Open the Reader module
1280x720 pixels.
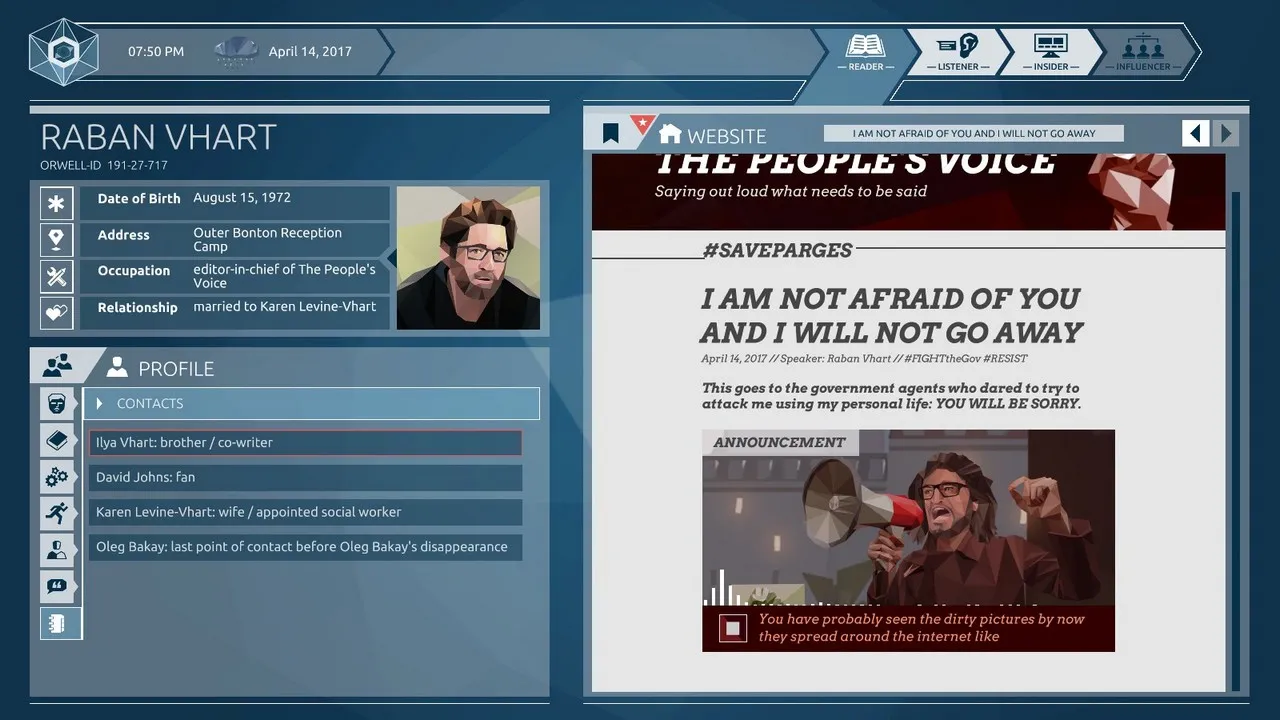click(x=866, y=52)
